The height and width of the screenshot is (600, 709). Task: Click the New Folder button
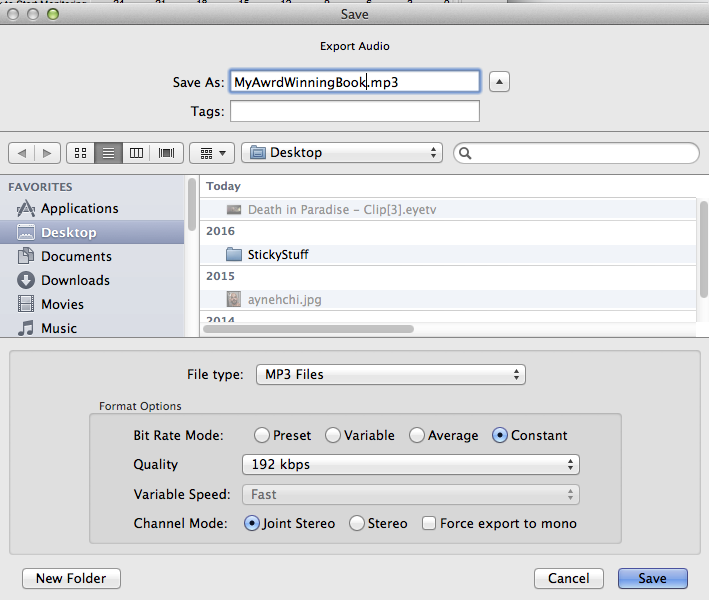(x=71, y=578)
